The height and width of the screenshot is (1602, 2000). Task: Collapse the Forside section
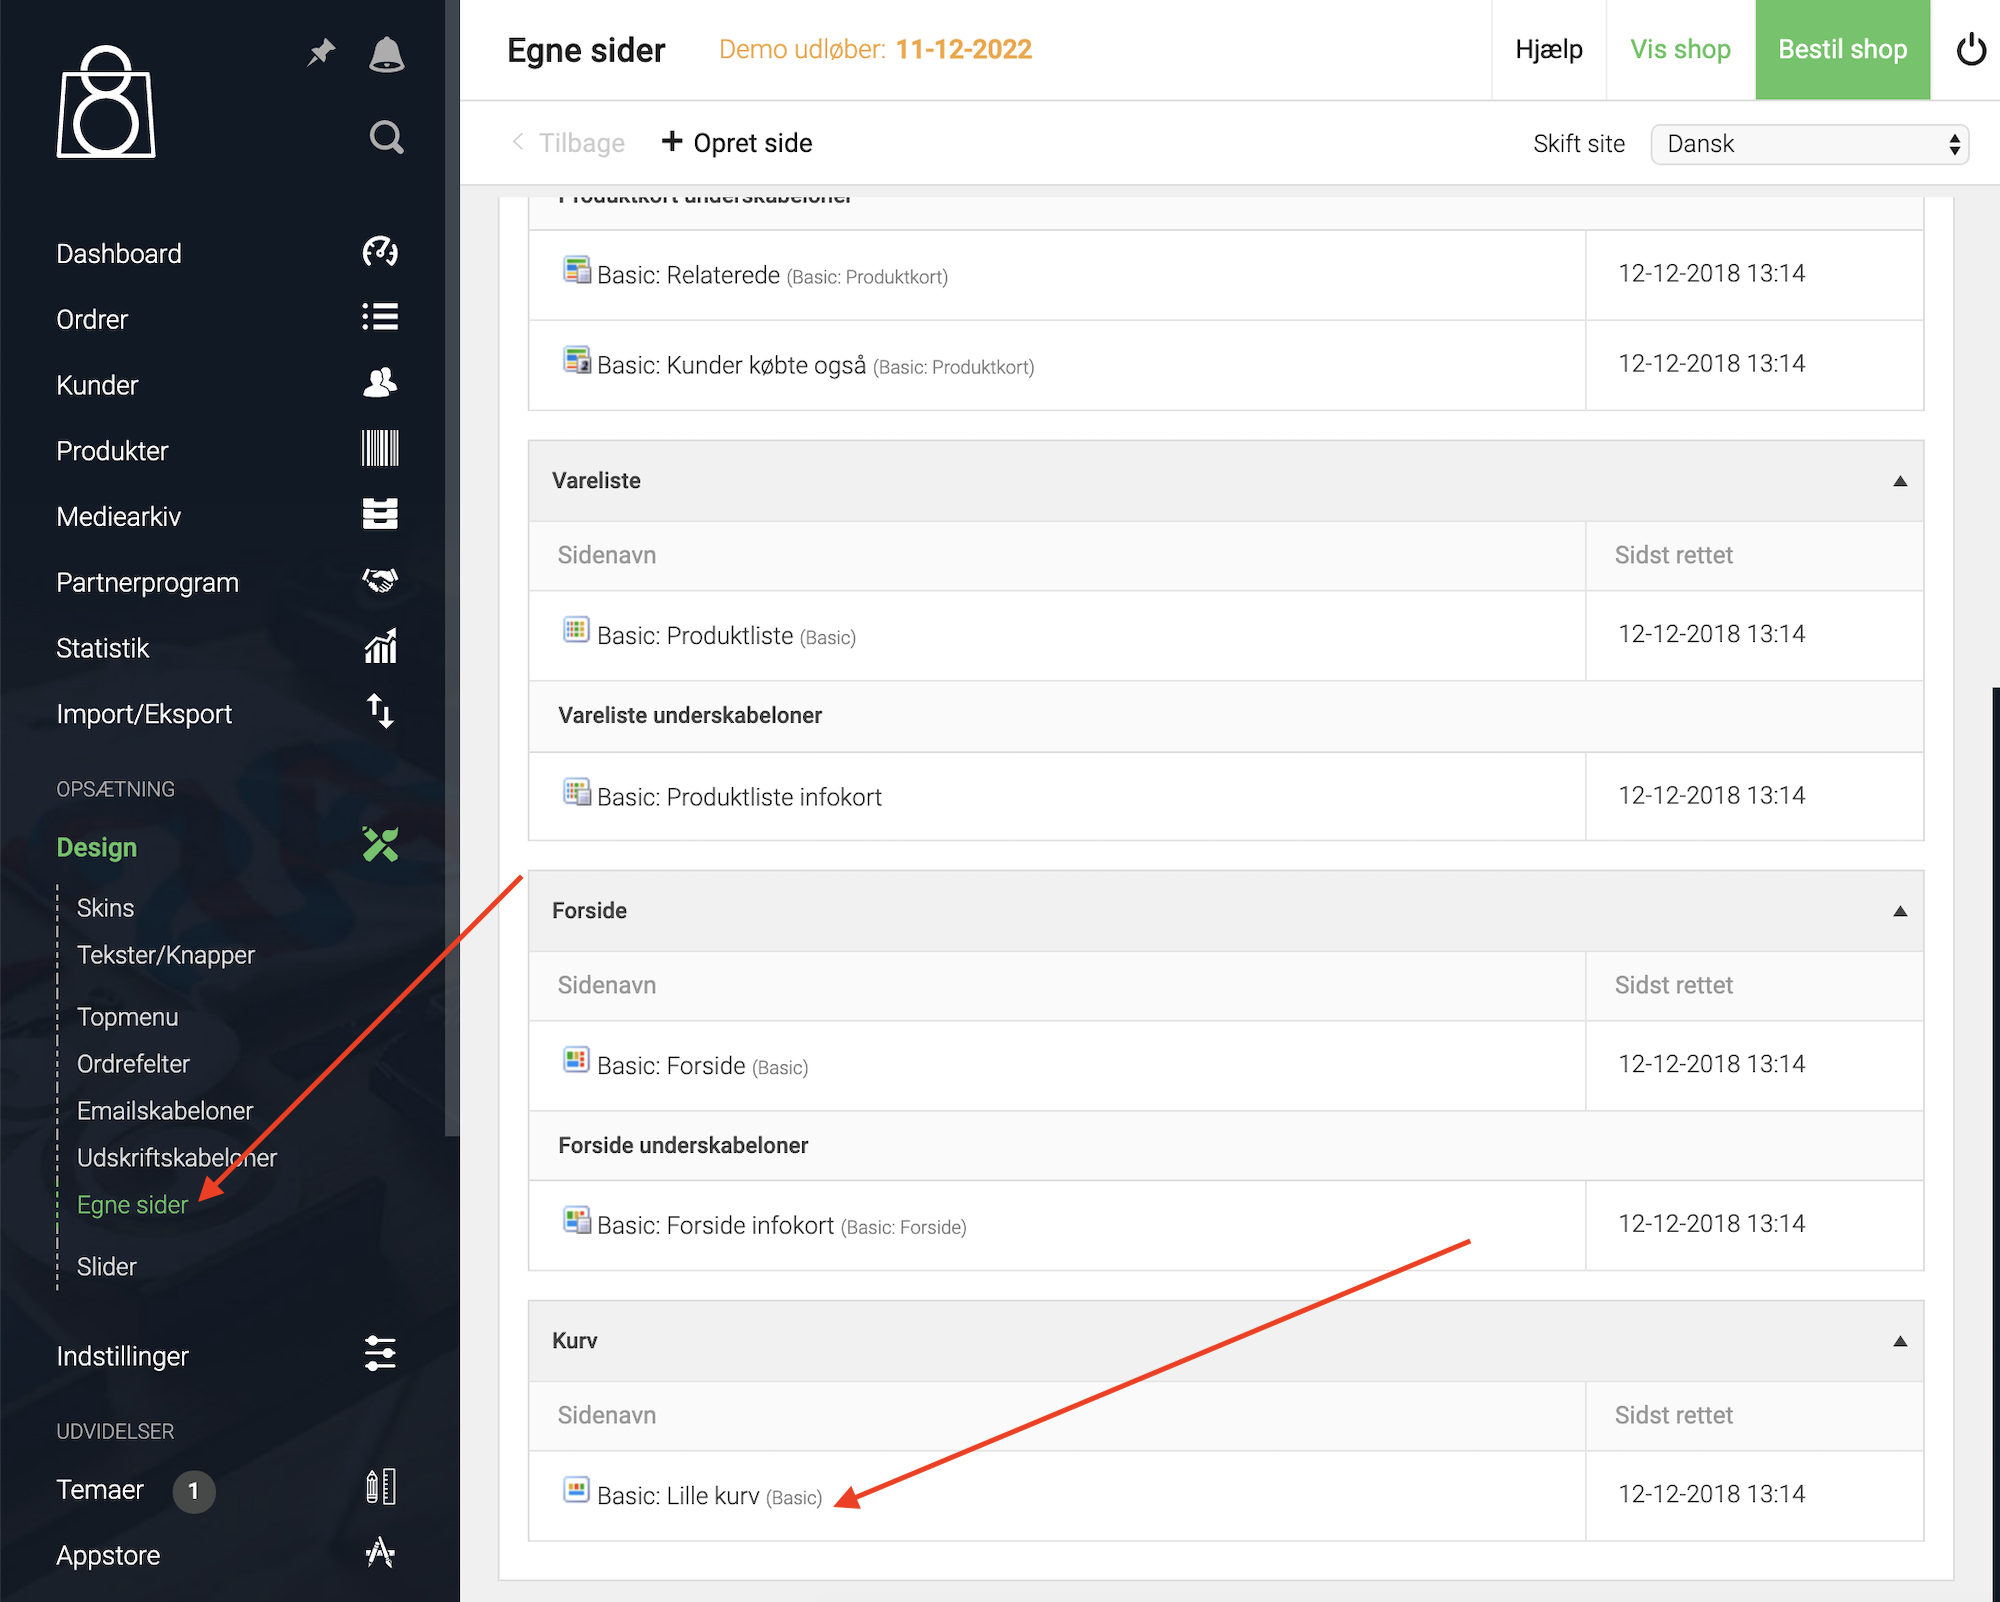[x=1900, y=911]
